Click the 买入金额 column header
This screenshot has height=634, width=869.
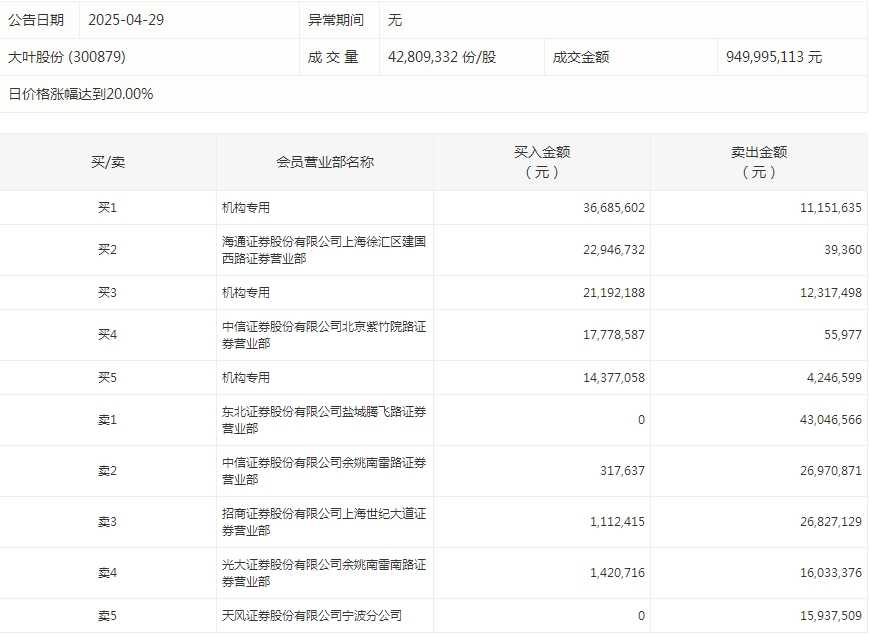pos(542,162)
